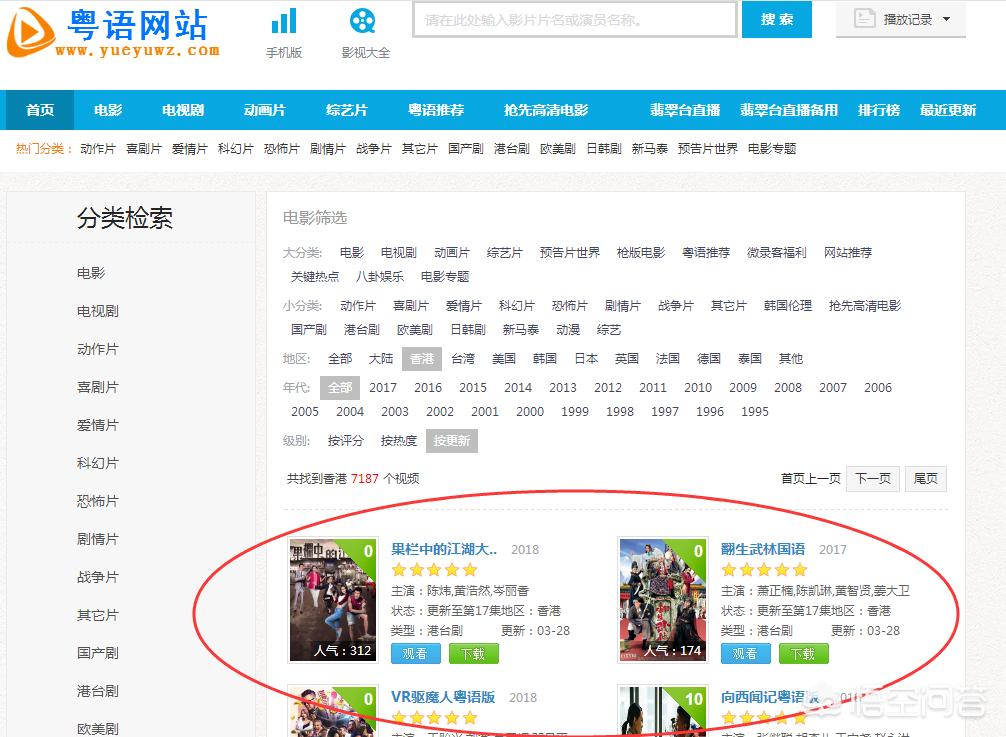The width and height of the screenshot is (1006, 737).
Task: Choose 微录客福利 in 大分类 filter
Action: click(x=776, y=253)
